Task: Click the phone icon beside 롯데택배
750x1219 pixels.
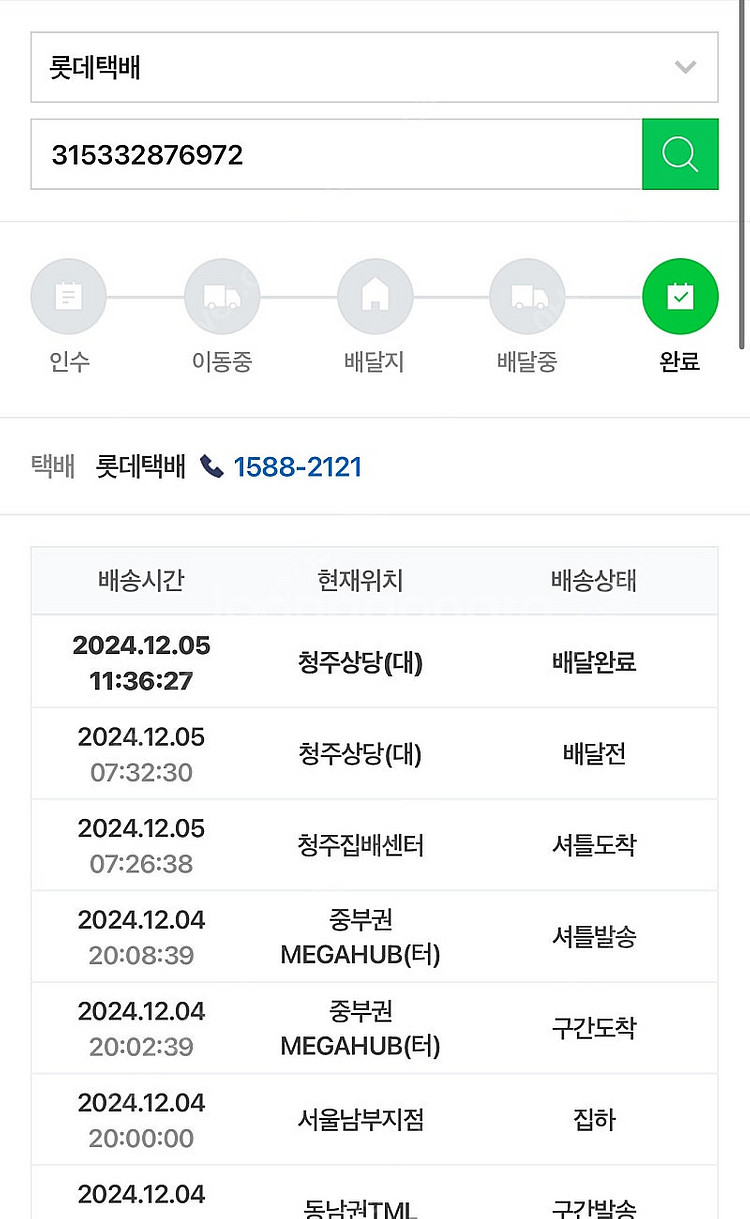Action: pos(212,467)
